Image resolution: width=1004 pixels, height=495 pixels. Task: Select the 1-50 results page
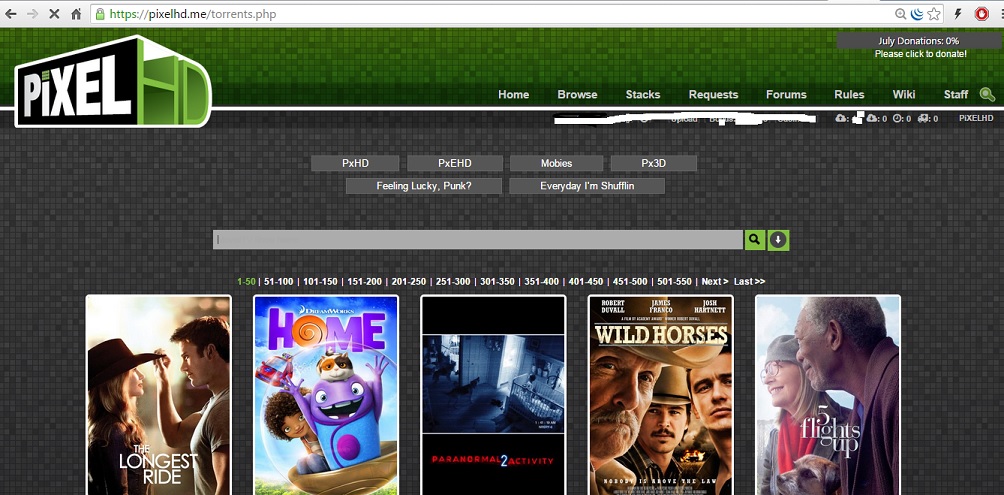click(246, 282)
